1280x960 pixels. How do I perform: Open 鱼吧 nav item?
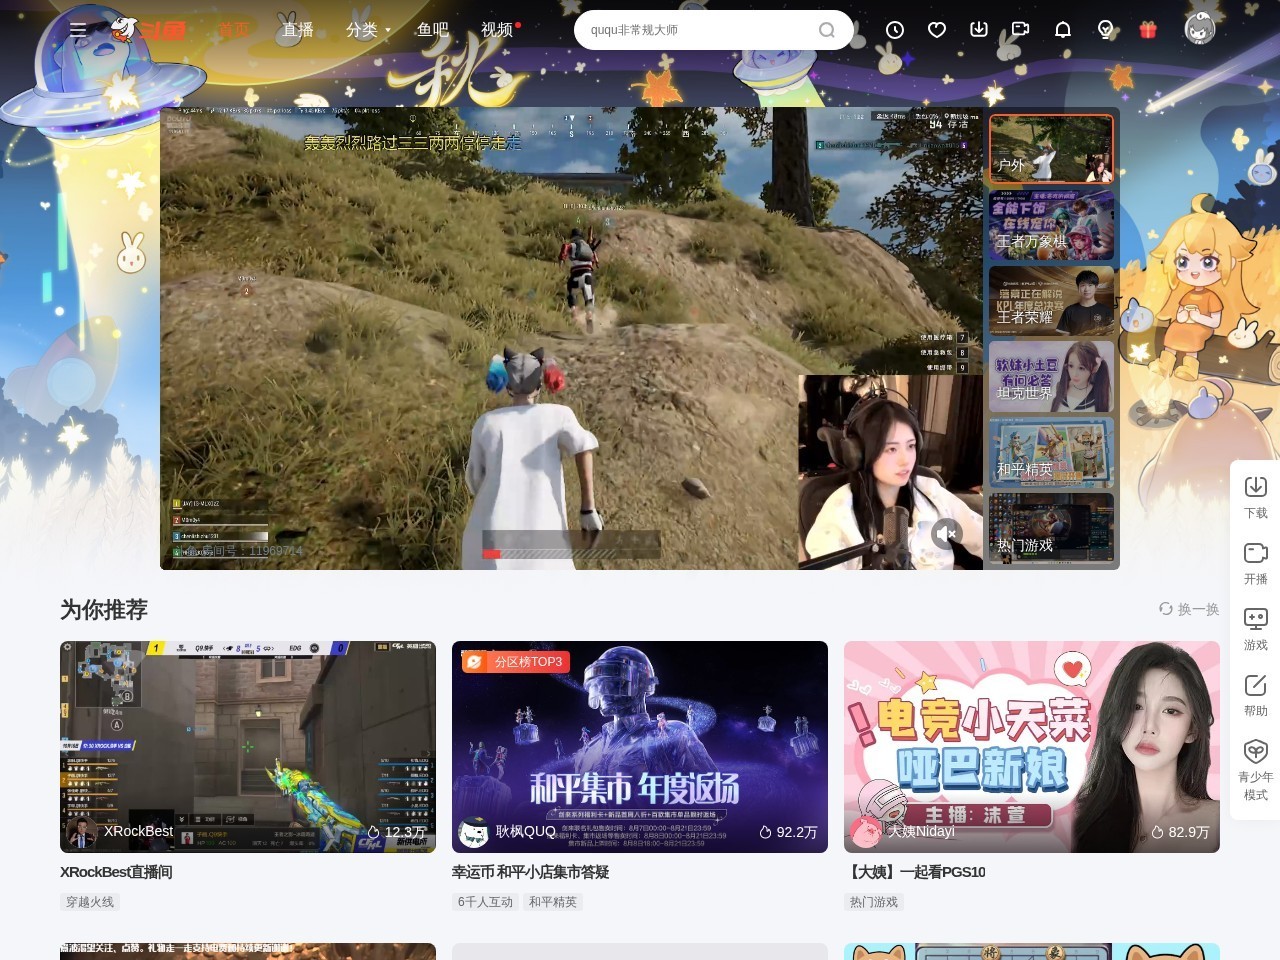[433, 30]
